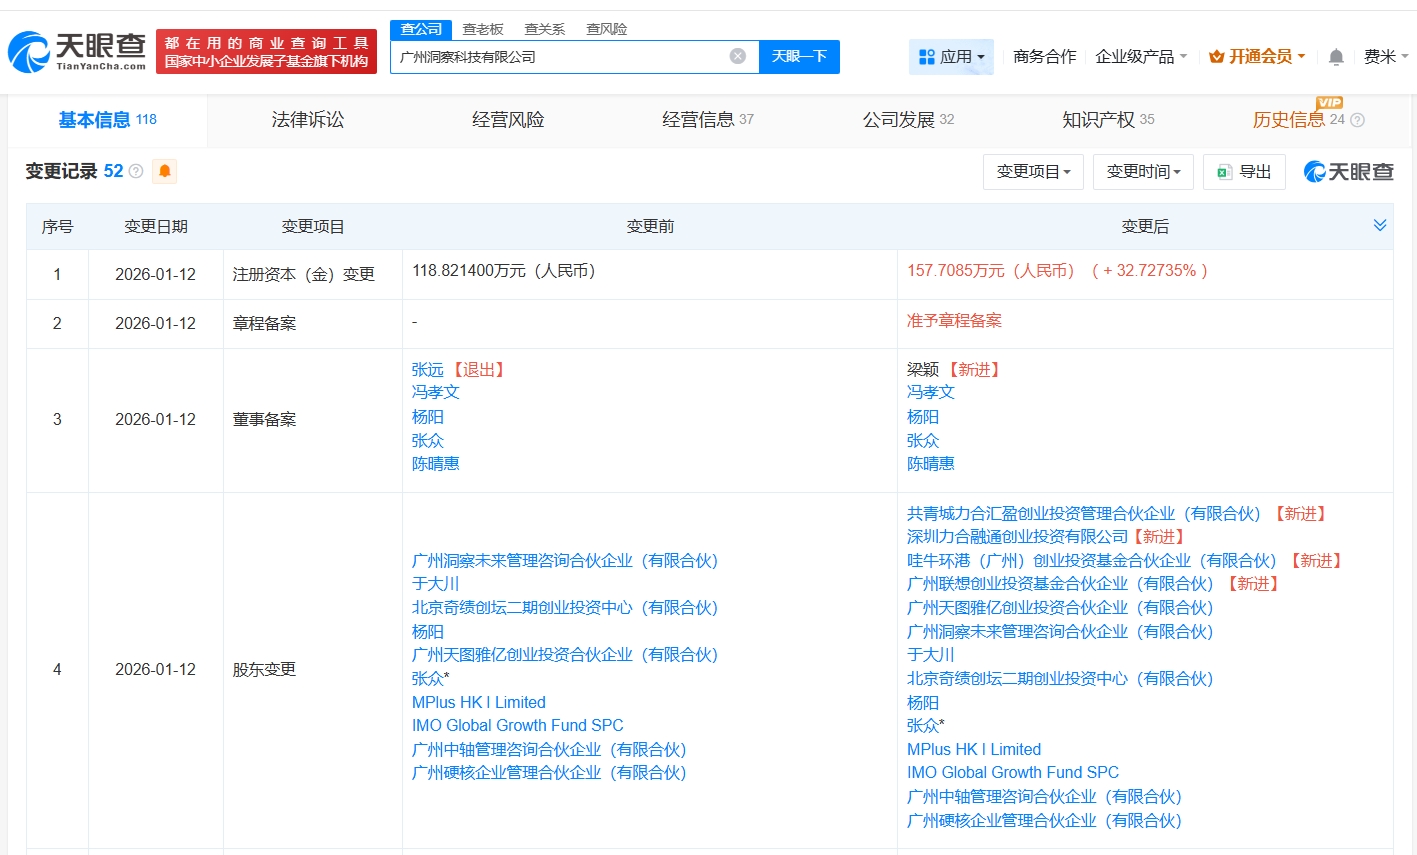Export records with 导出 button
Screen dimensions: 1417x855
[1244, 172]
